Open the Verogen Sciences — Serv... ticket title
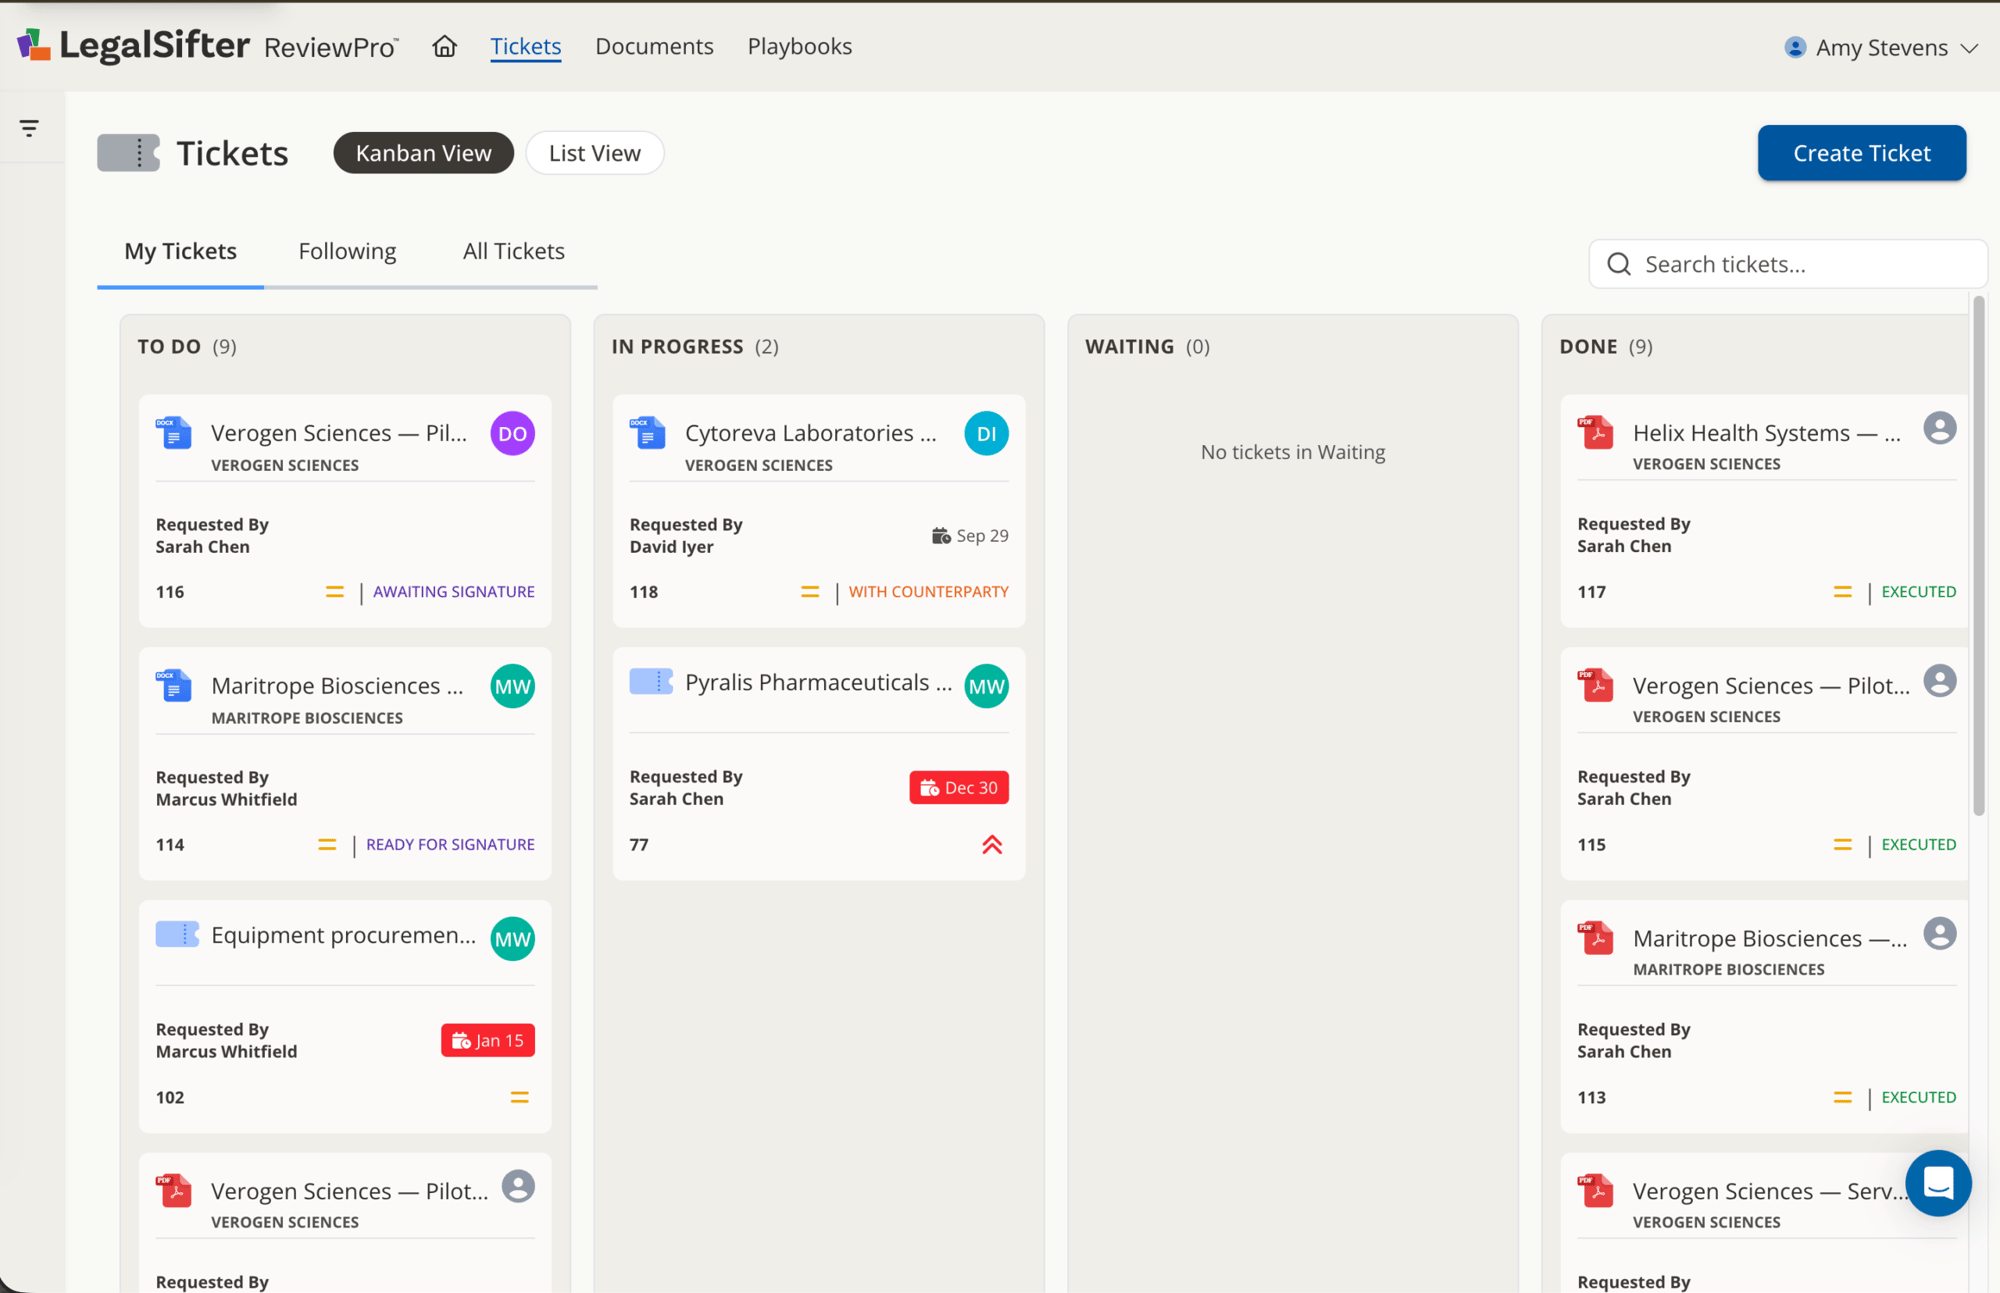 pos(1770,1191)
